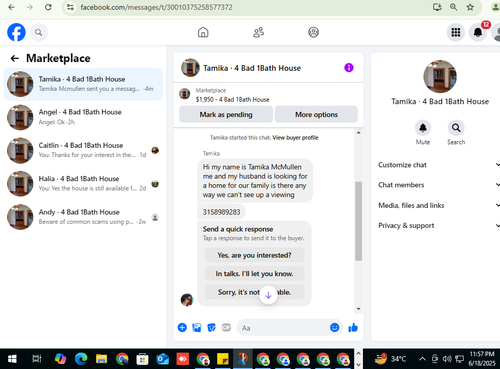This screenshot has width=500, height=369.
Task: Choose a GIF icon in composer
Action: tap(226, 327)
